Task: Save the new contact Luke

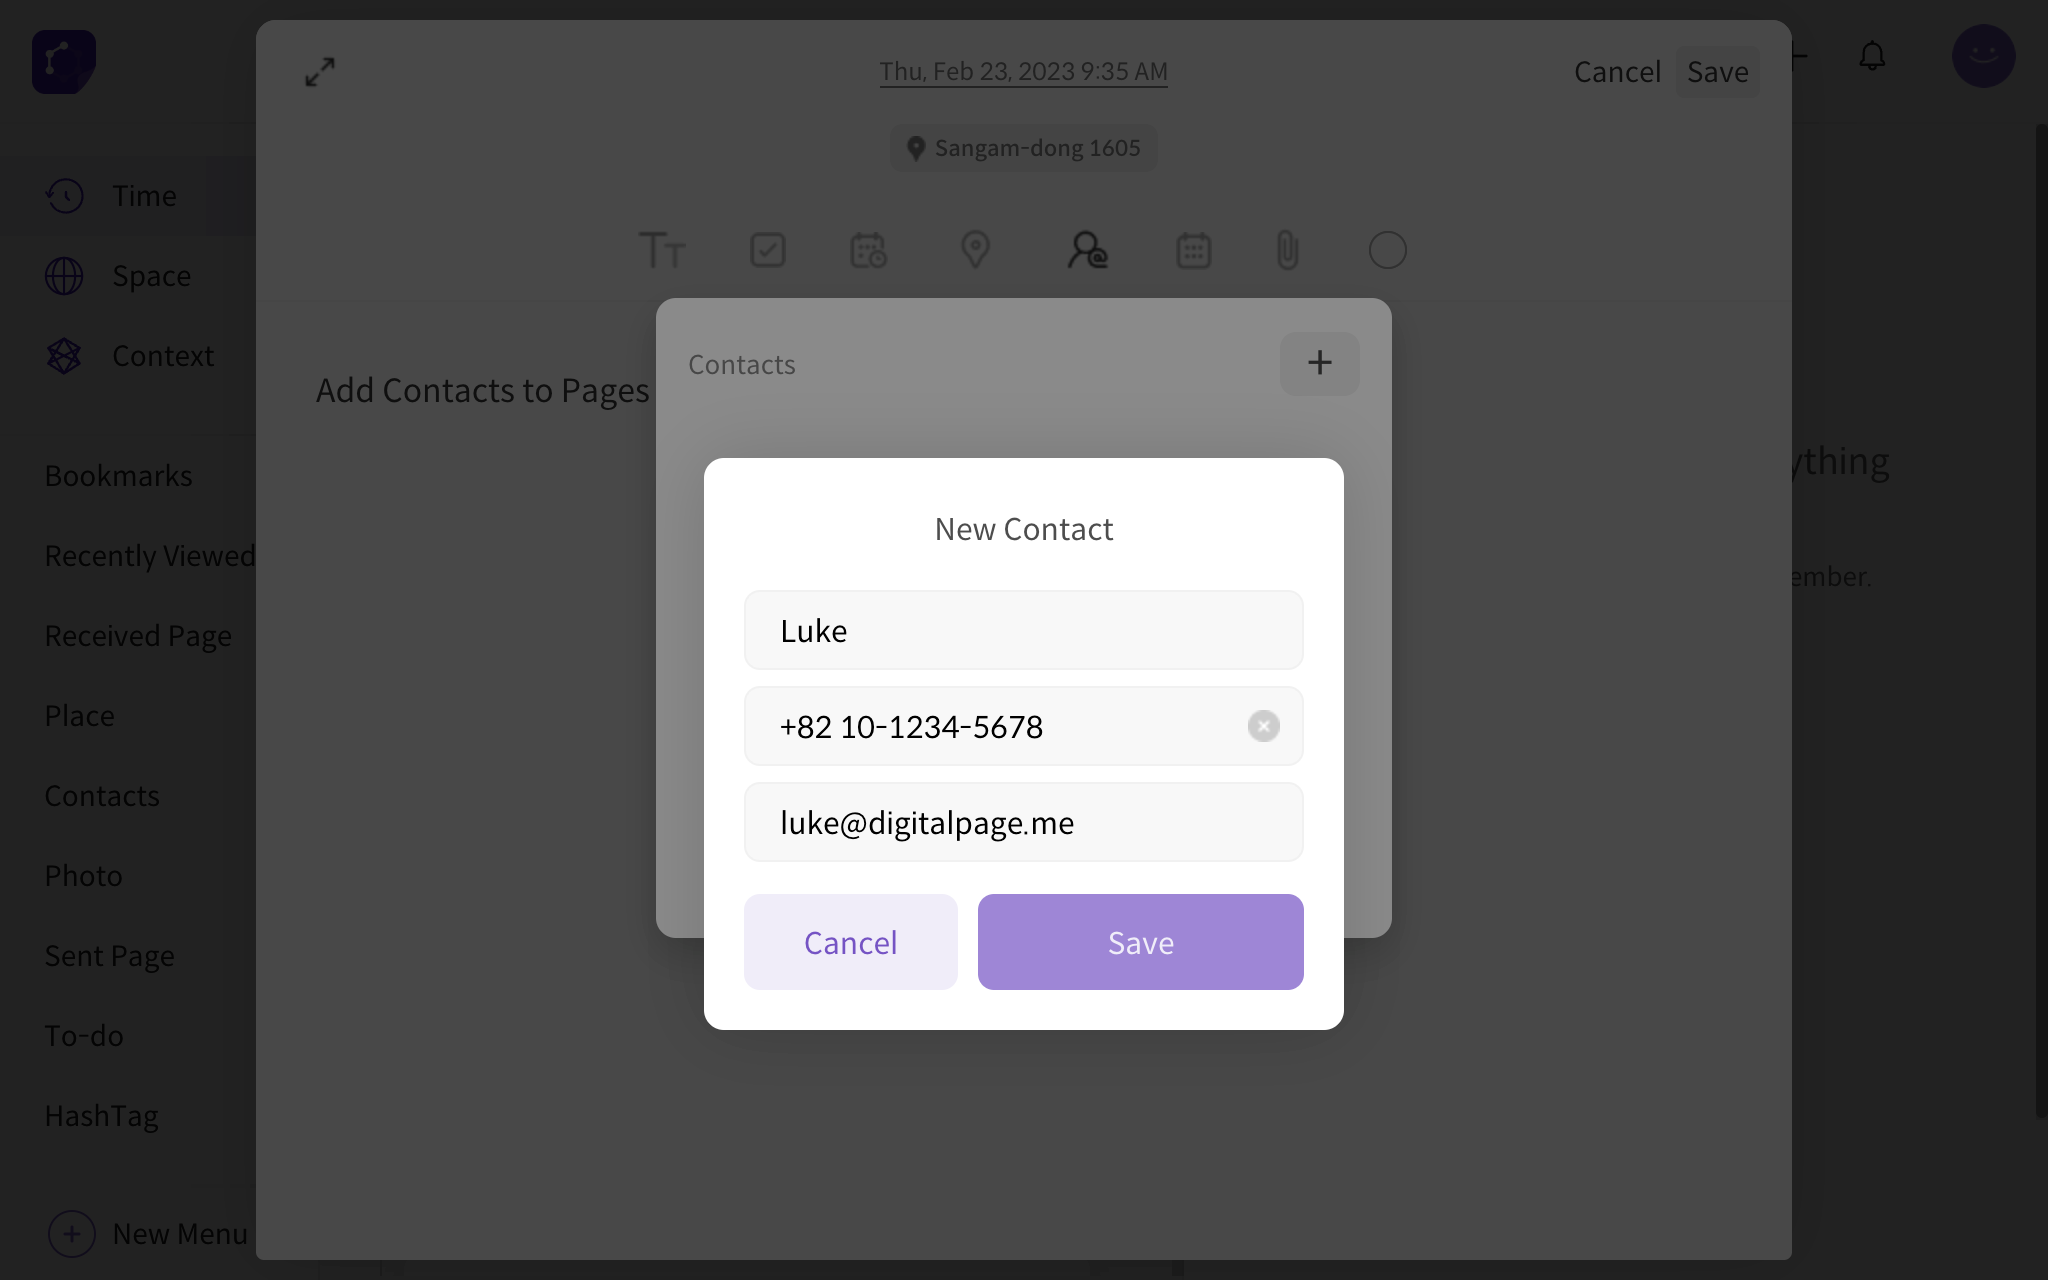Action: 1140,942
